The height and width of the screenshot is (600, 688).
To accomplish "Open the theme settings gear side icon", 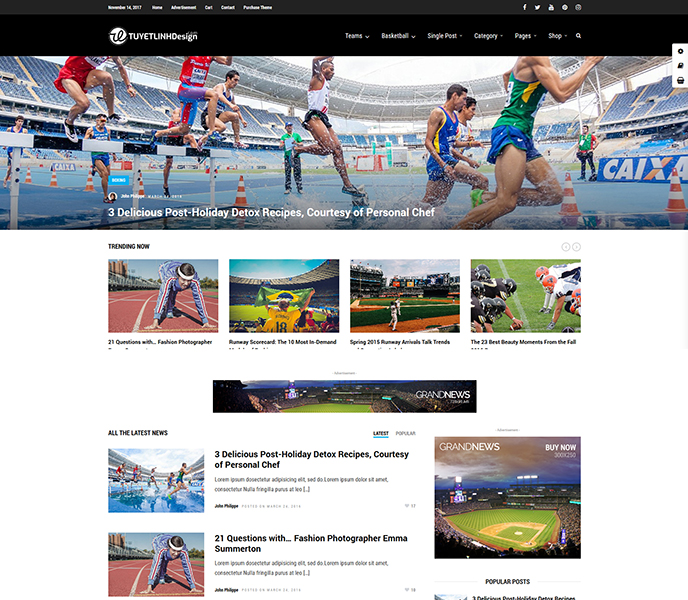I will pos(681,51).
